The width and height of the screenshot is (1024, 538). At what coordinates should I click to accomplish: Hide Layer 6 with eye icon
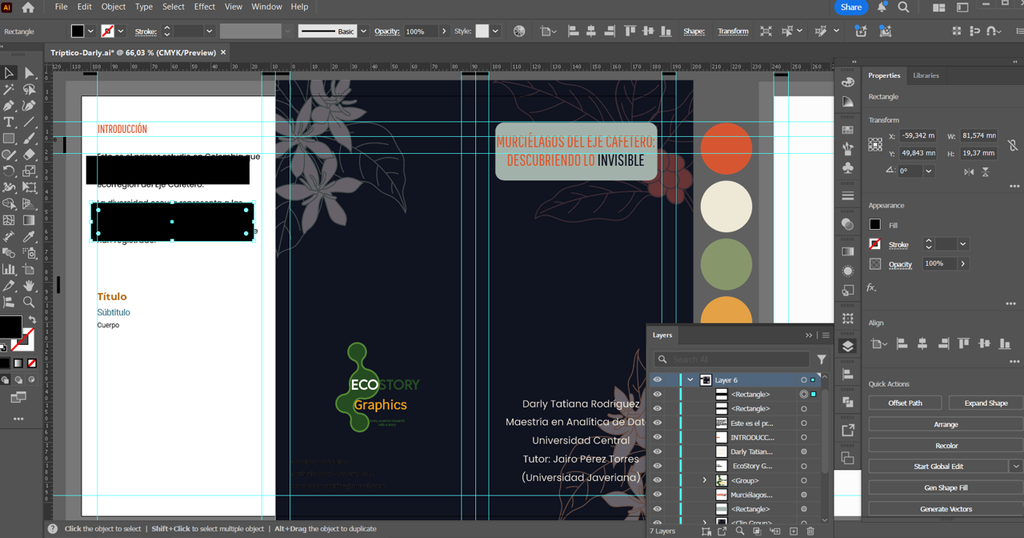point(658,380)
